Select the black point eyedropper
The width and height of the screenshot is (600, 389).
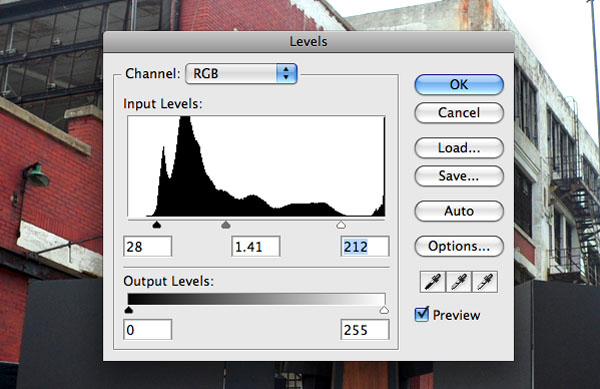(433, 282)
